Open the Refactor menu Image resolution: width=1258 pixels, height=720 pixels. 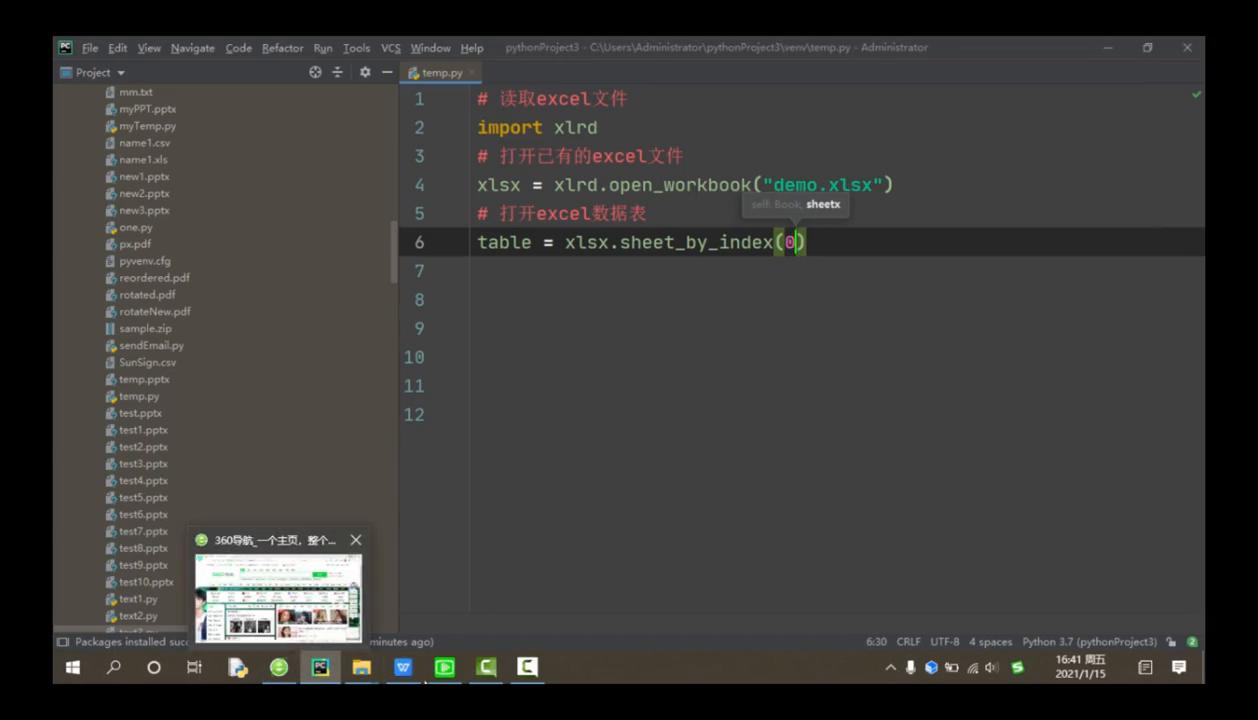point(282,48)
